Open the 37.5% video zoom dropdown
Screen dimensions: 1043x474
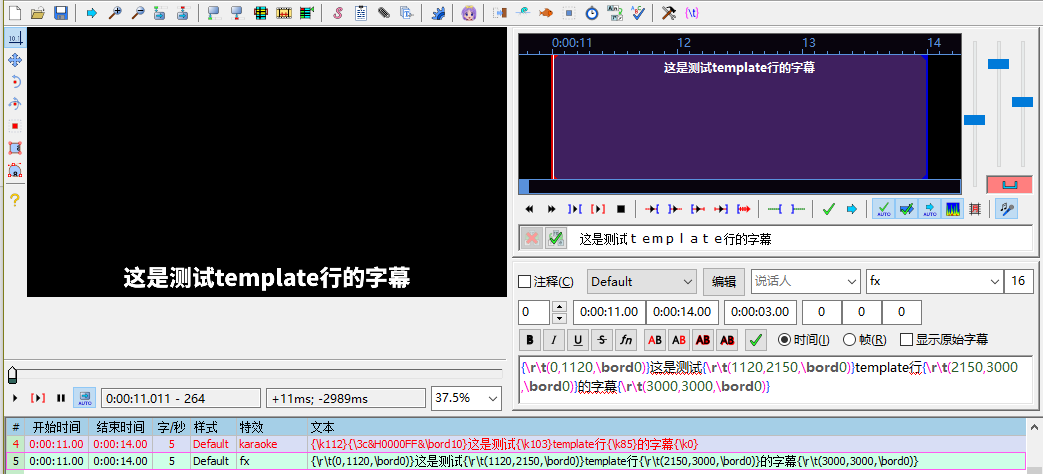466,398
